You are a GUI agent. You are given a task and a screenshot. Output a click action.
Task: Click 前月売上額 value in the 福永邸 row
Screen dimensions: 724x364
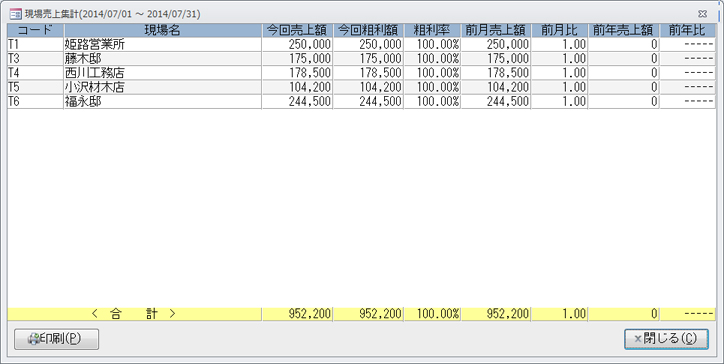coord(496,102)
